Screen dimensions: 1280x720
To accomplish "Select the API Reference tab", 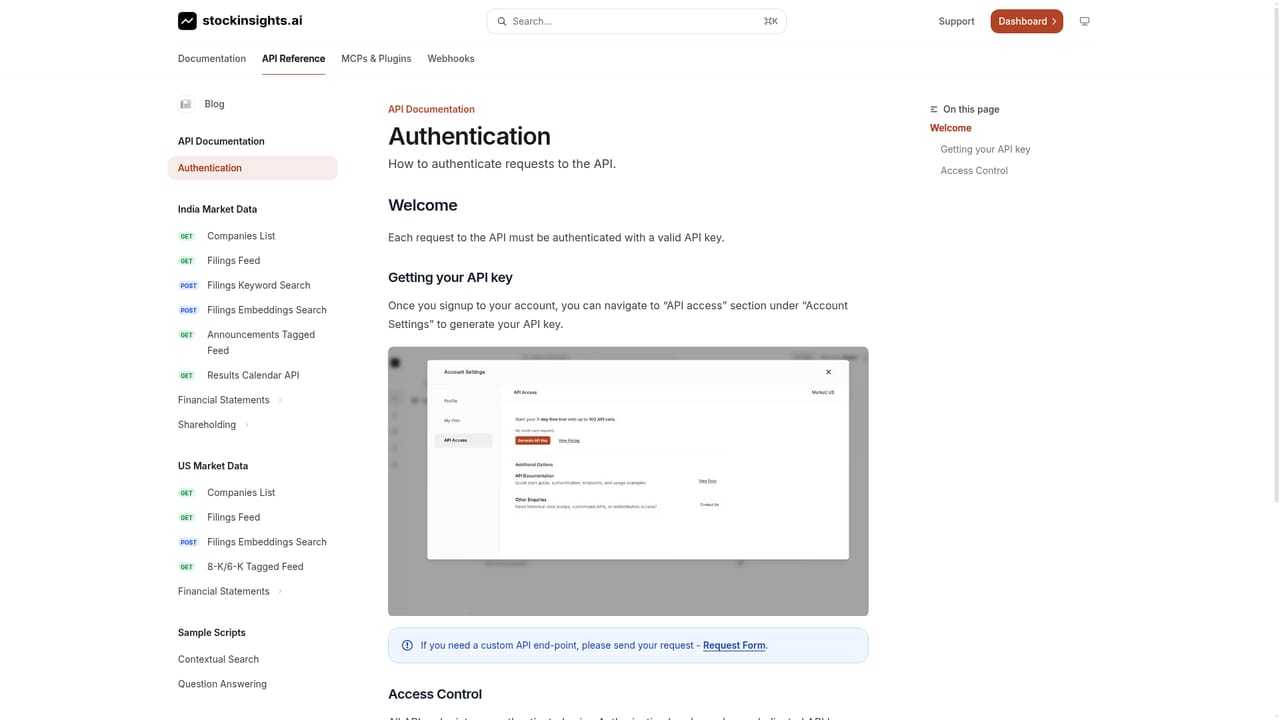I will (x=293, y=59).
